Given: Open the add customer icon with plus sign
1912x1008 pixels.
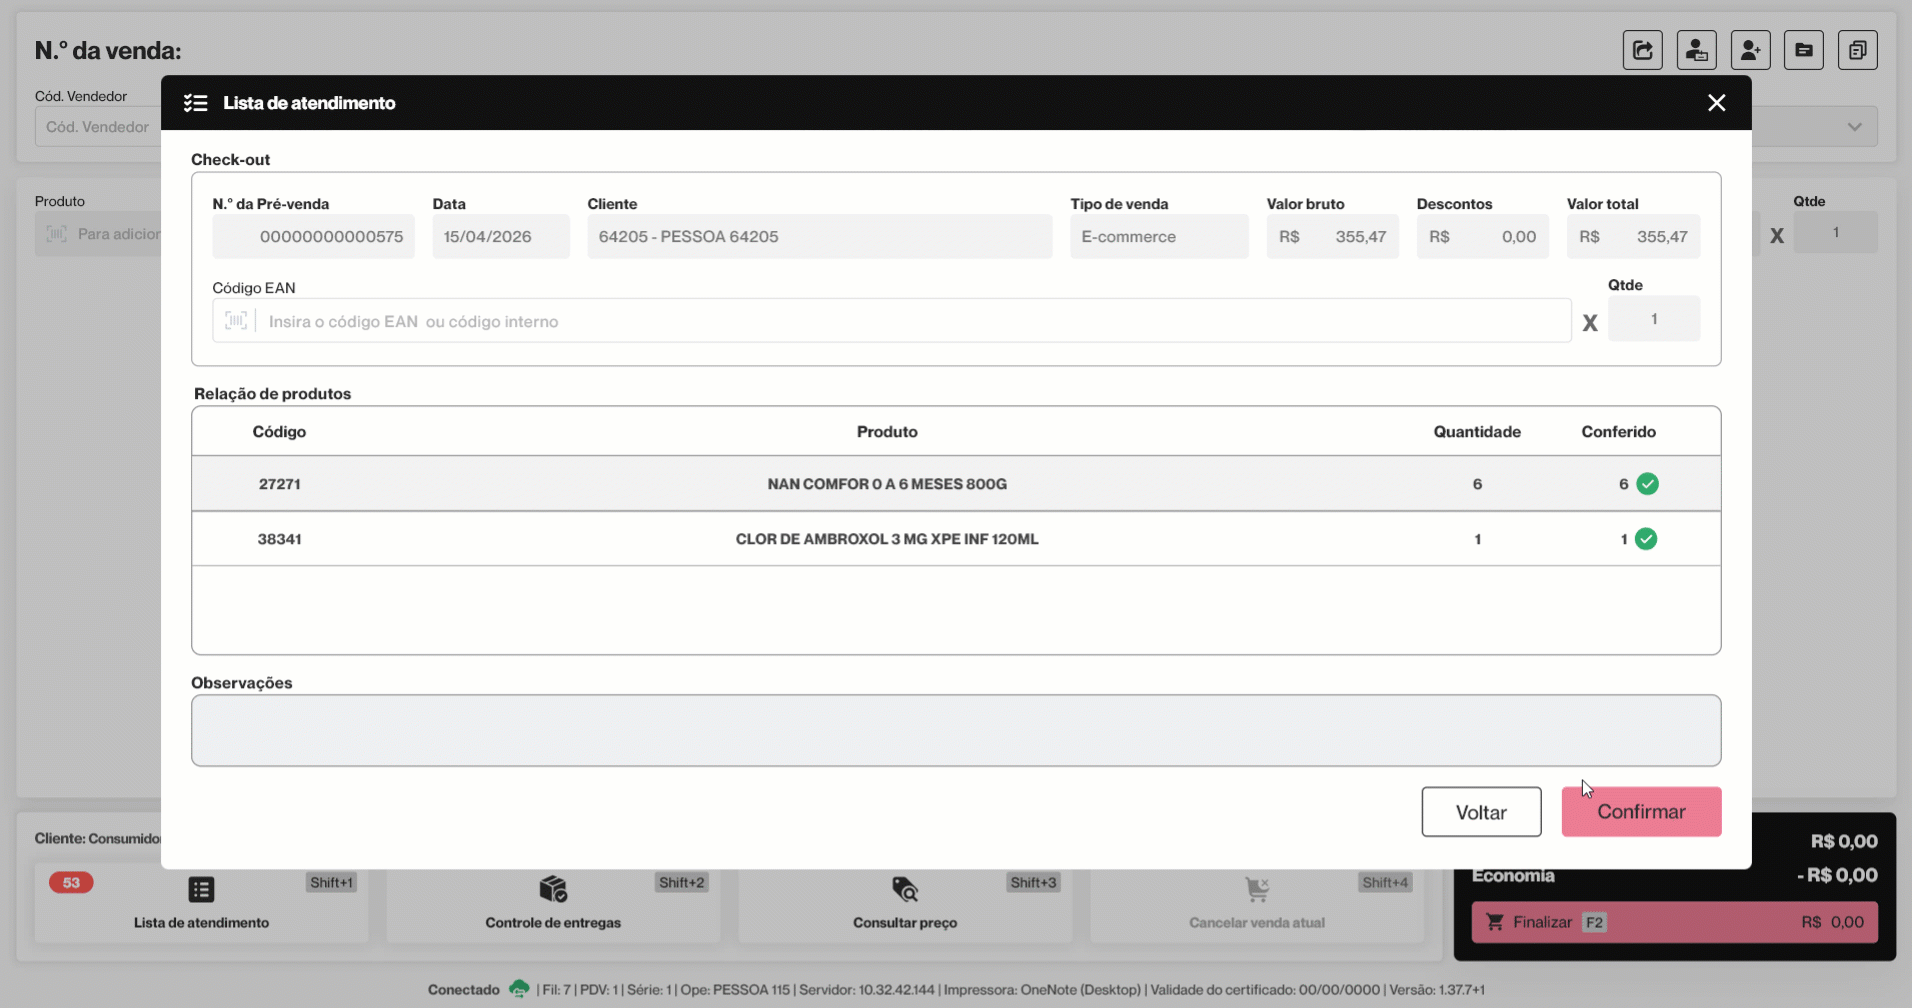Looking at the screenshot, I should pyautogui.click(x=1750, y=50).
